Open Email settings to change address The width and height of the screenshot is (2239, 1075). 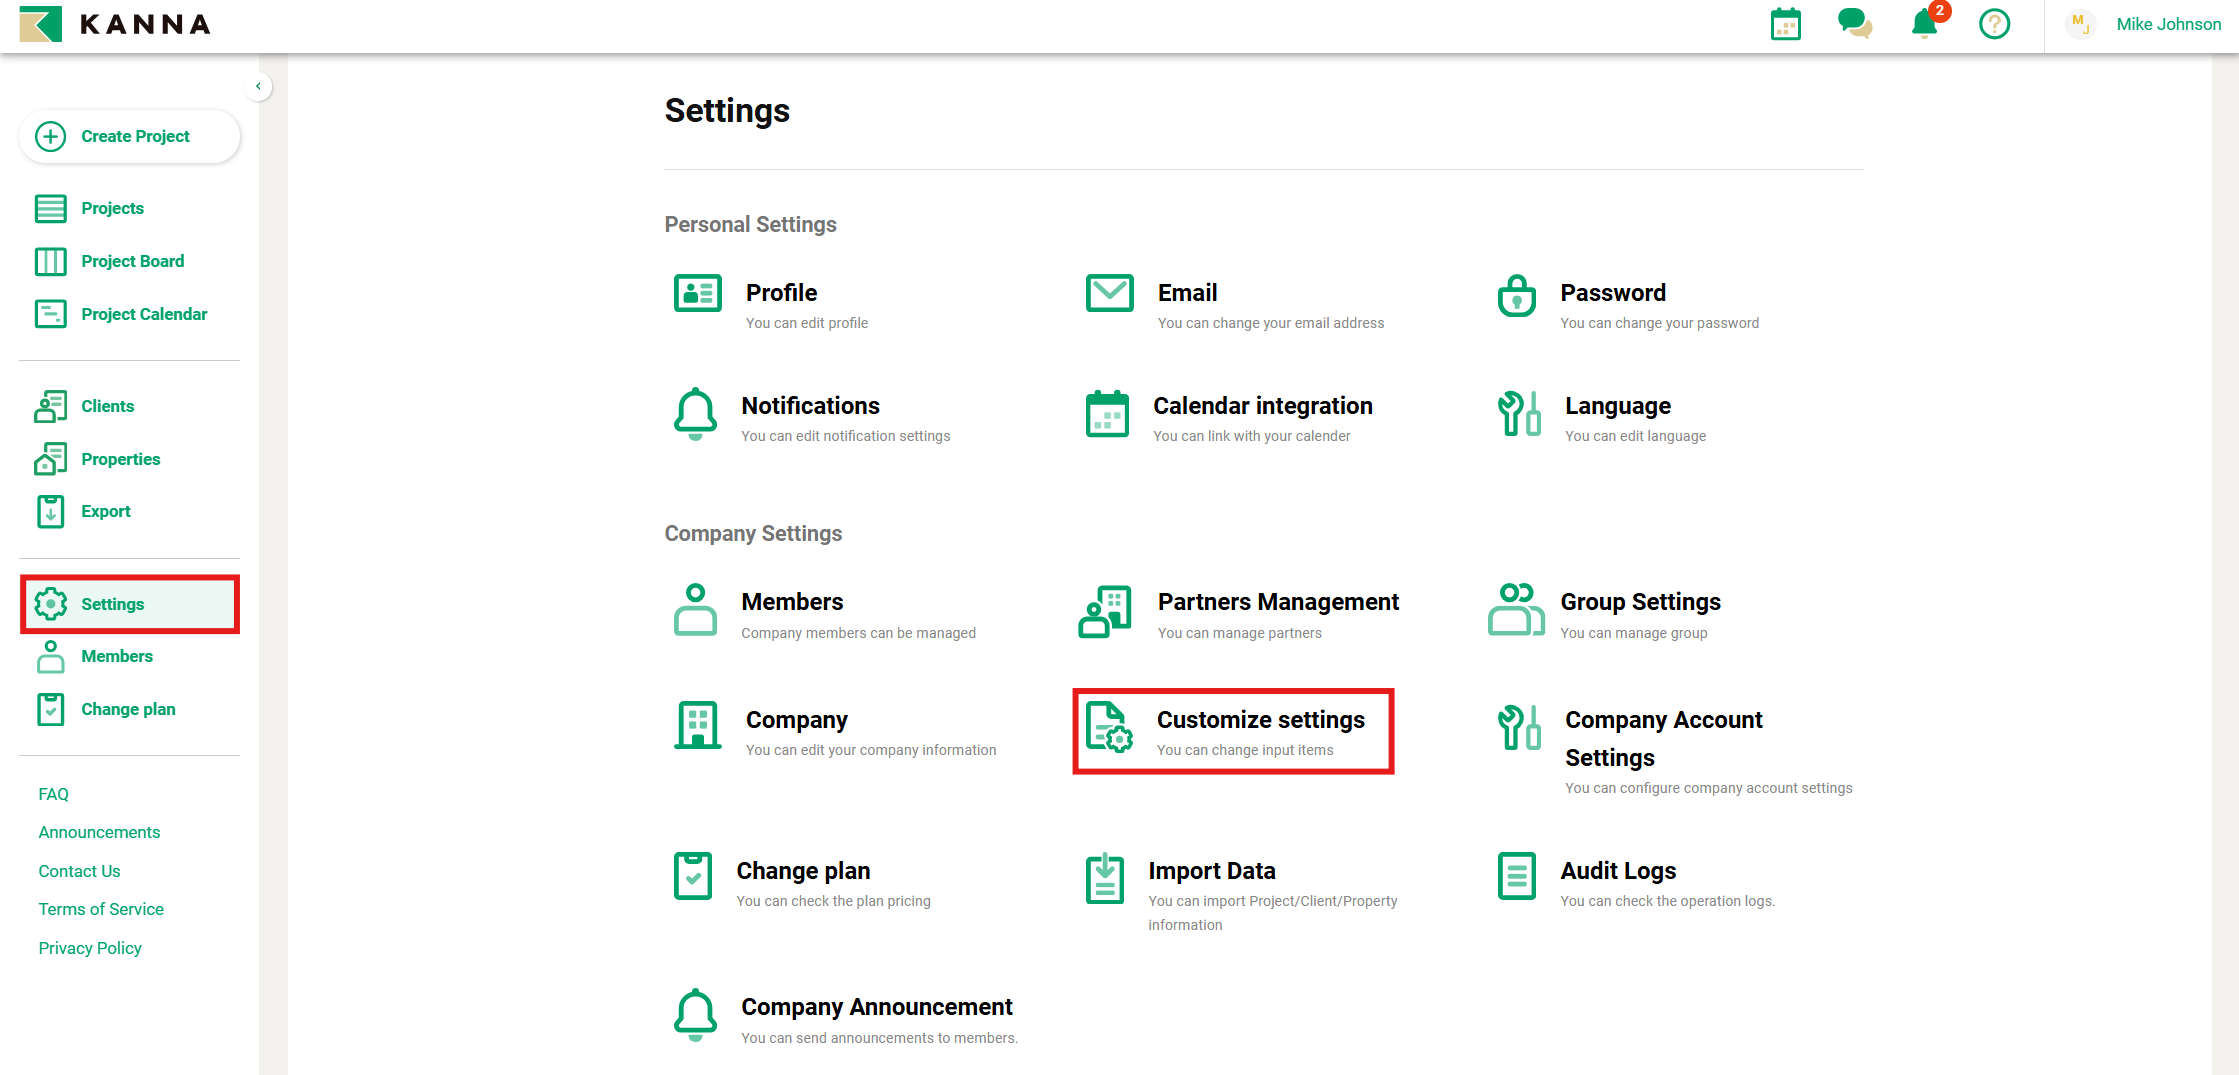click(x=1187, y=293)
